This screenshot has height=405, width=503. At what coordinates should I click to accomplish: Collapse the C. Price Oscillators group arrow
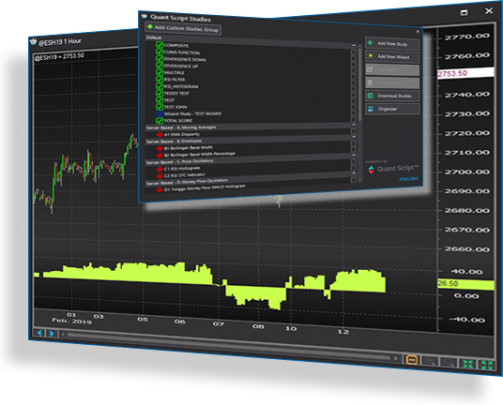coord(353,155)
